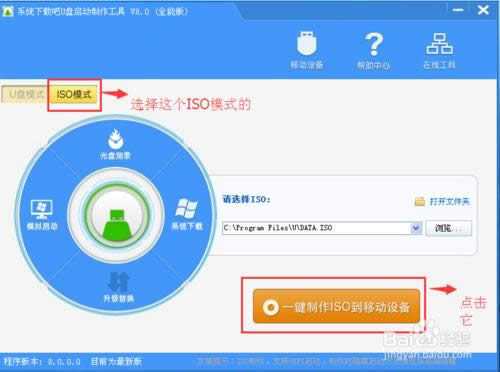Close the window with X

pyautogui.click(x=483, y=10)
